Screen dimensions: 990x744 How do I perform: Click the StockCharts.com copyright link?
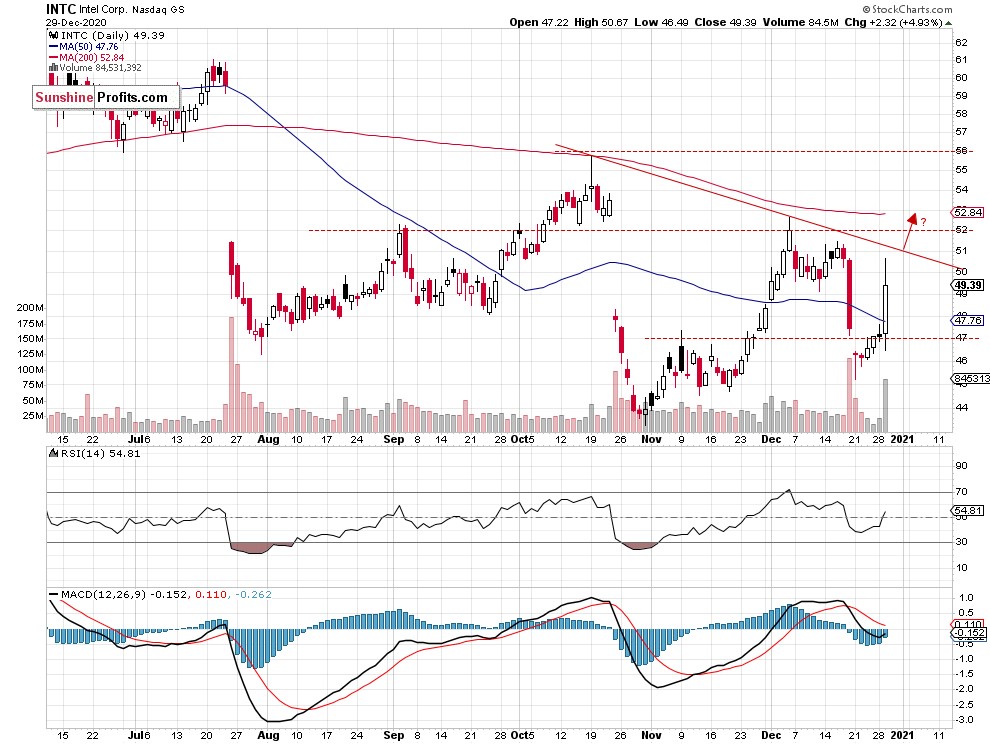click(x=907, y=9)
